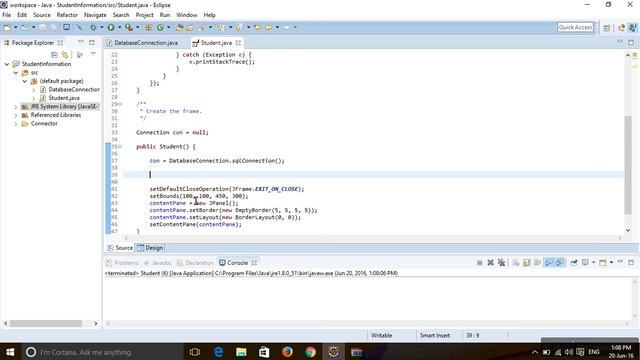Click the Package Explorer horizontal scrollbar
The image size is (640, 360).
pyautogui.click(x=46, y=323)
